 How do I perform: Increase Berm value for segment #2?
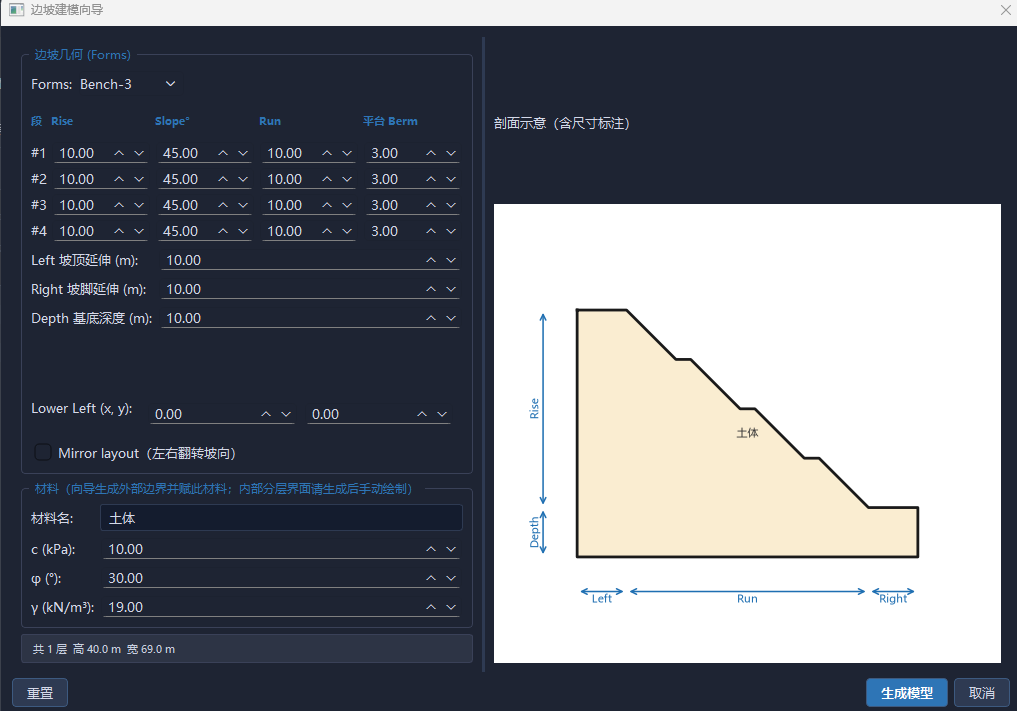[431, 179]
